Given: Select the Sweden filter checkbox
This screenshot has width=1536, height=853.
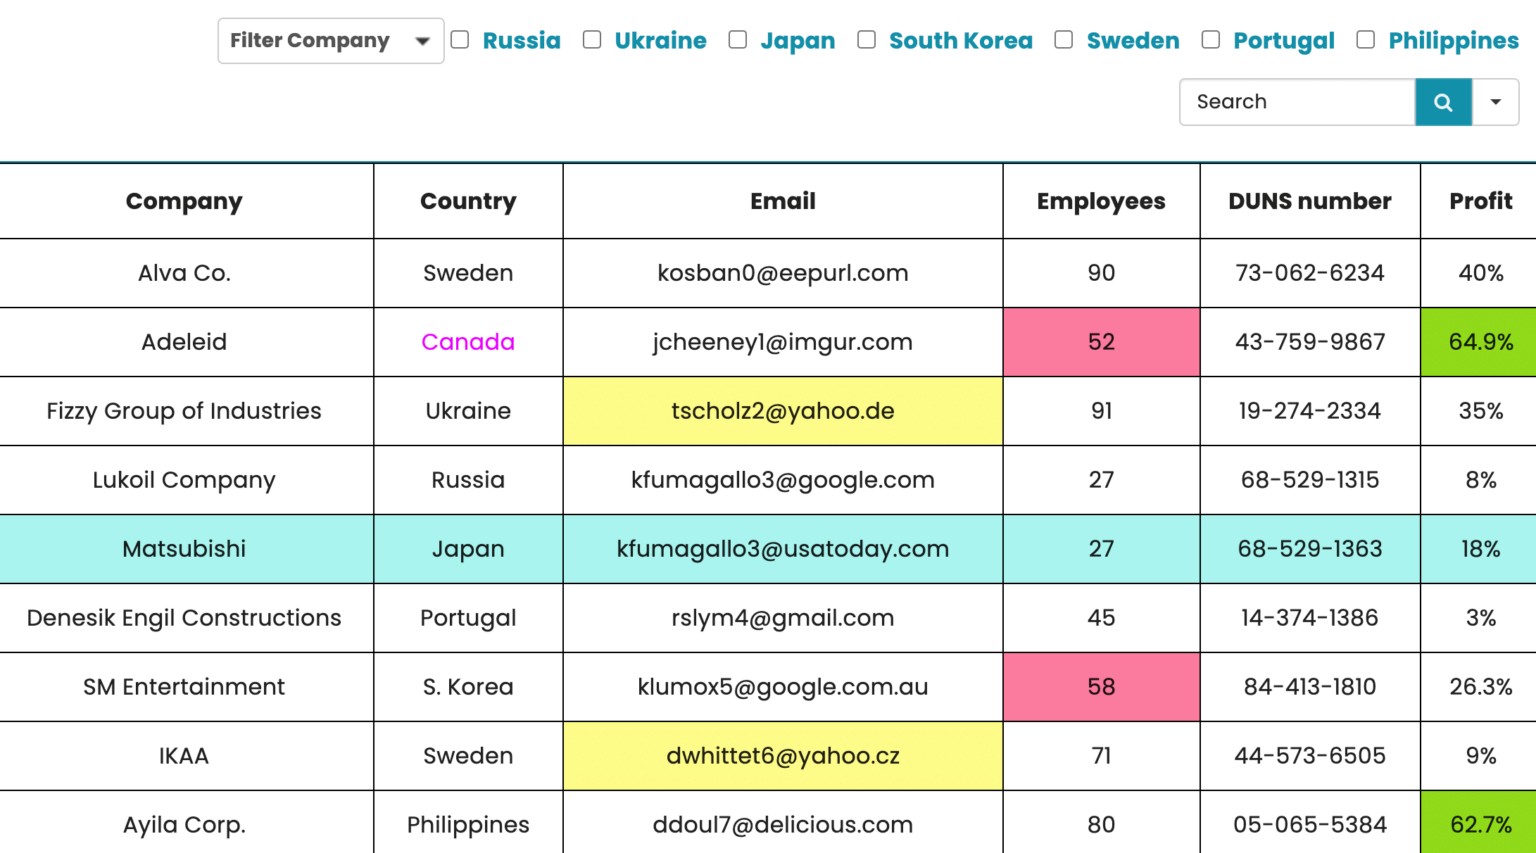Looking at the screenshot, I should [1064, 40].
